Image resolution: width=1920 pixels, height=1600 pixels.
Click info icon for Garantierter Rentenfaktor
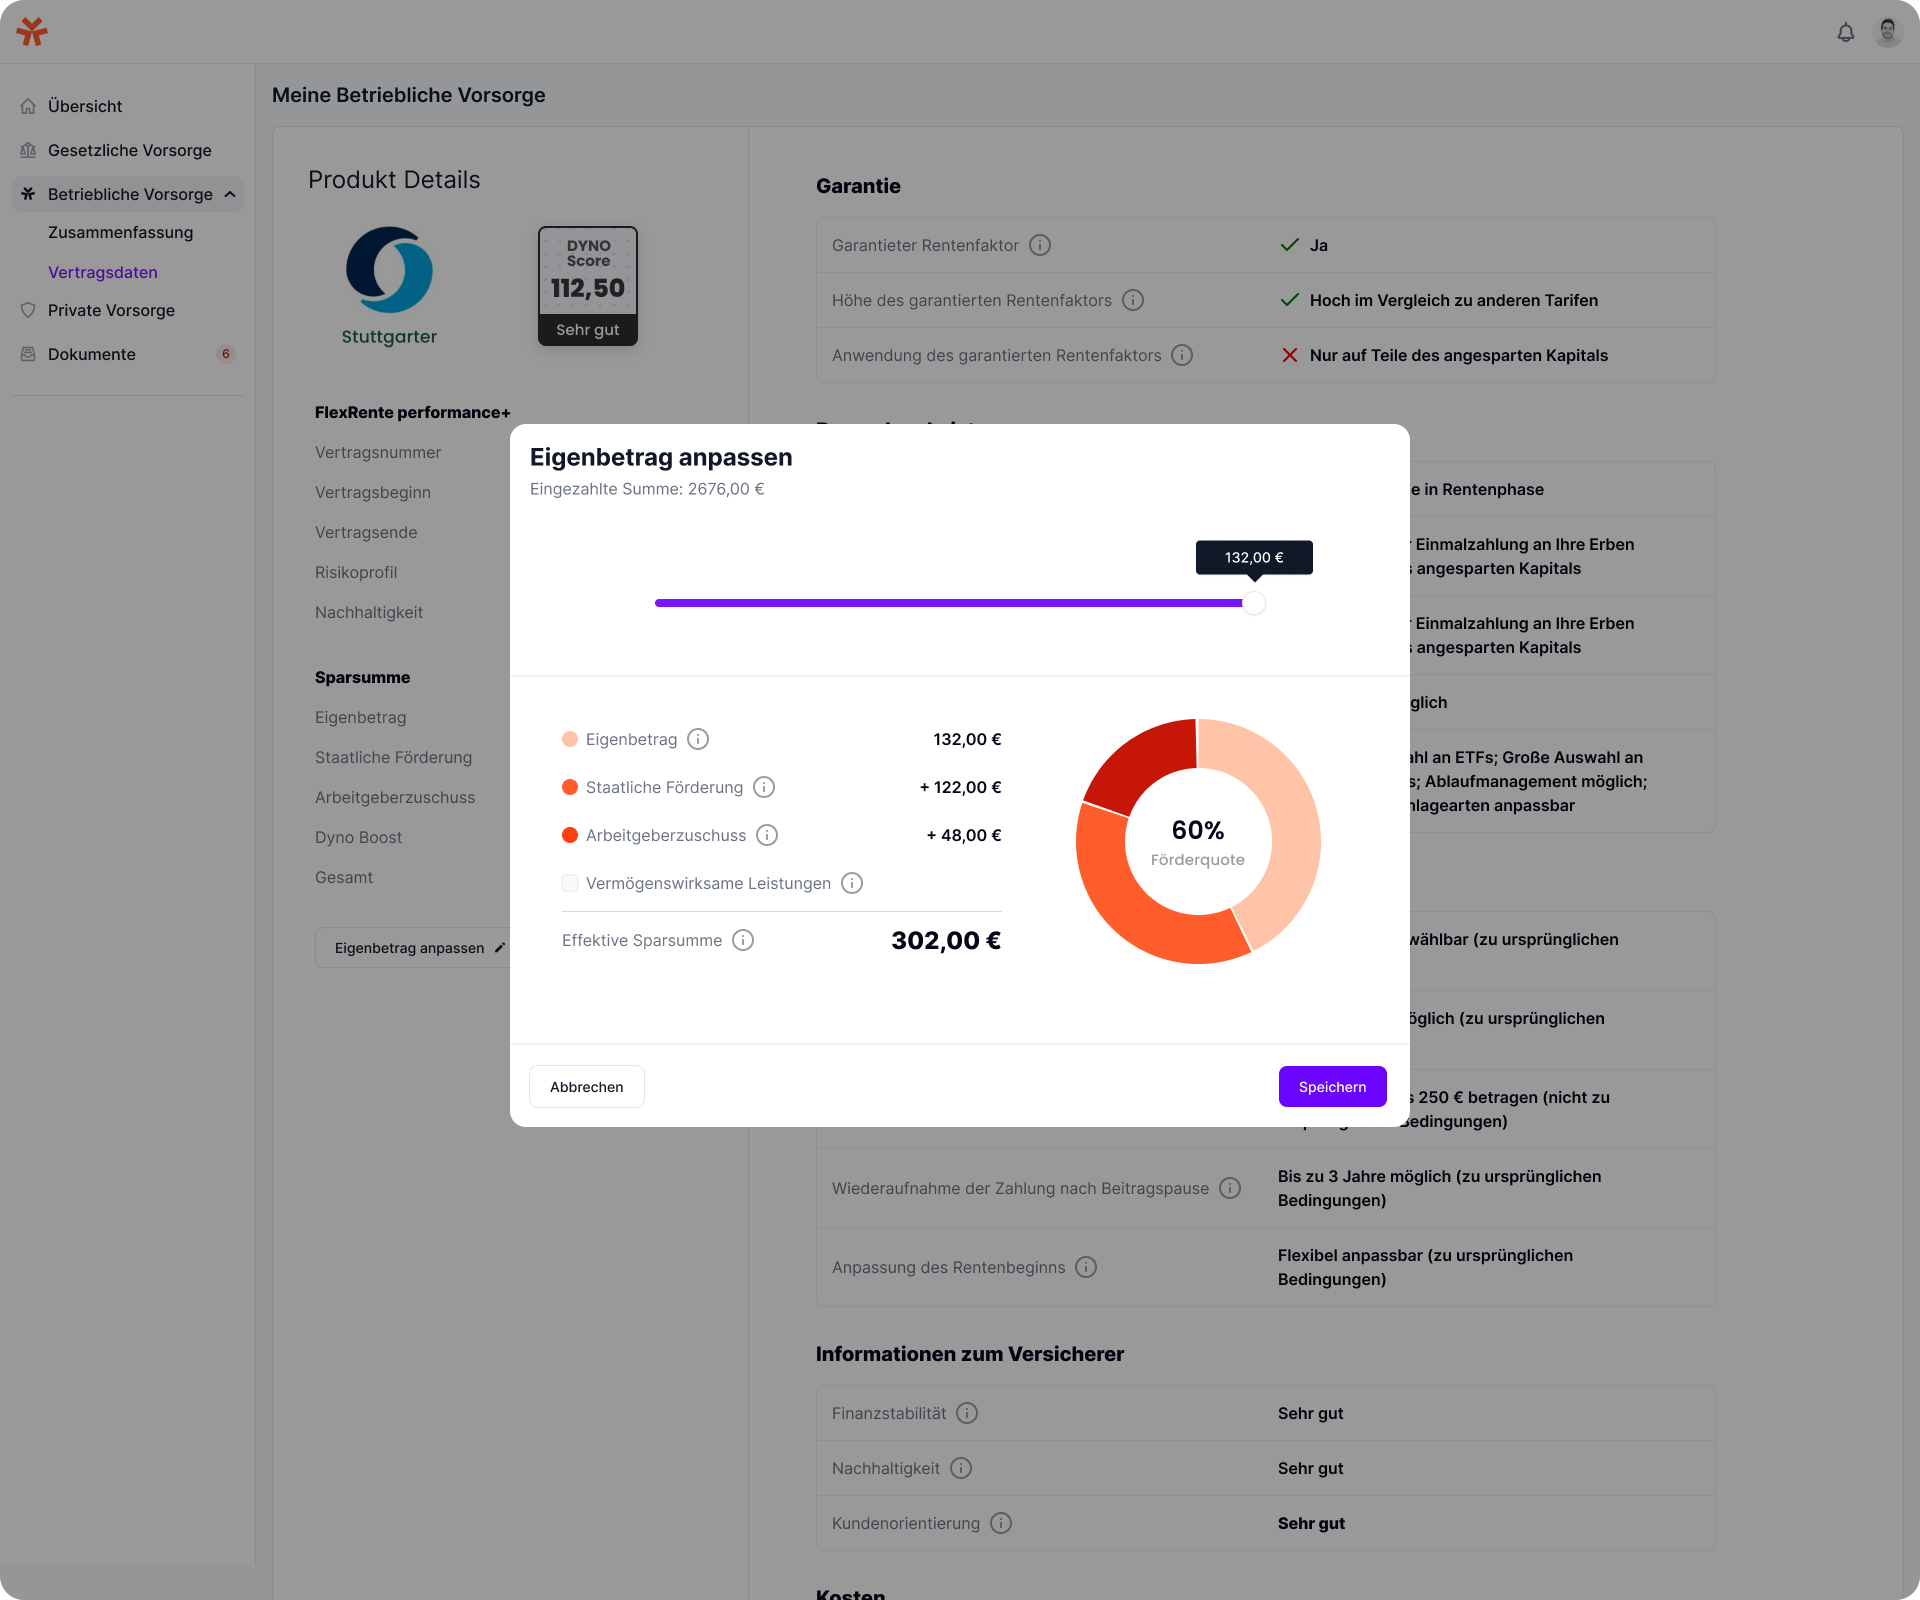coord(1040,245)
